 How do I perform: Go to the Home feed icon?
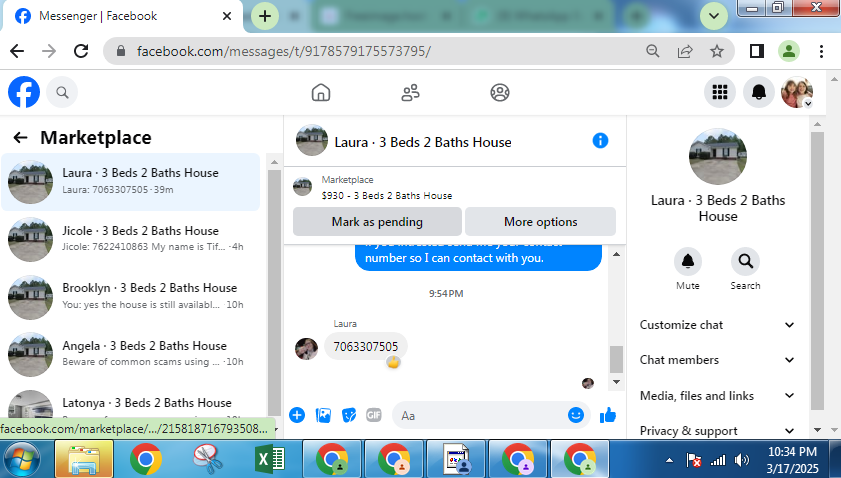click(x=321, y=93)
